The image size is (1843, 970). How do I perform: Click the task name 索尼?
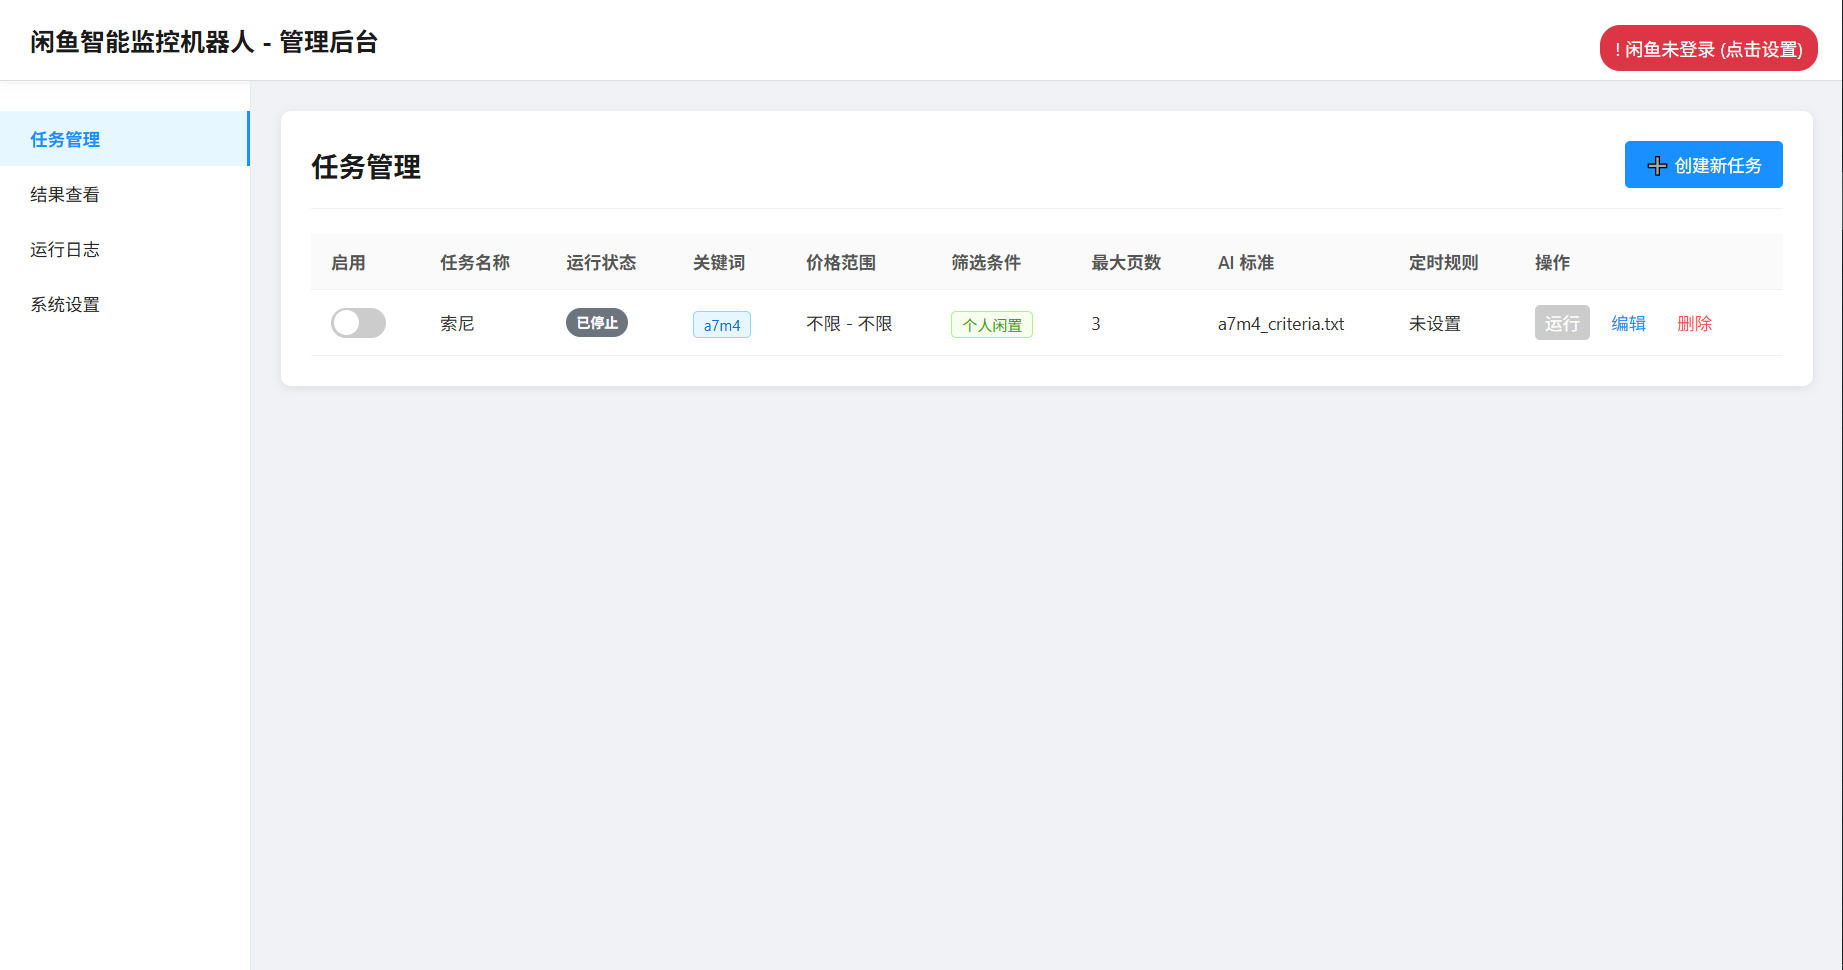tap(457, 323)
